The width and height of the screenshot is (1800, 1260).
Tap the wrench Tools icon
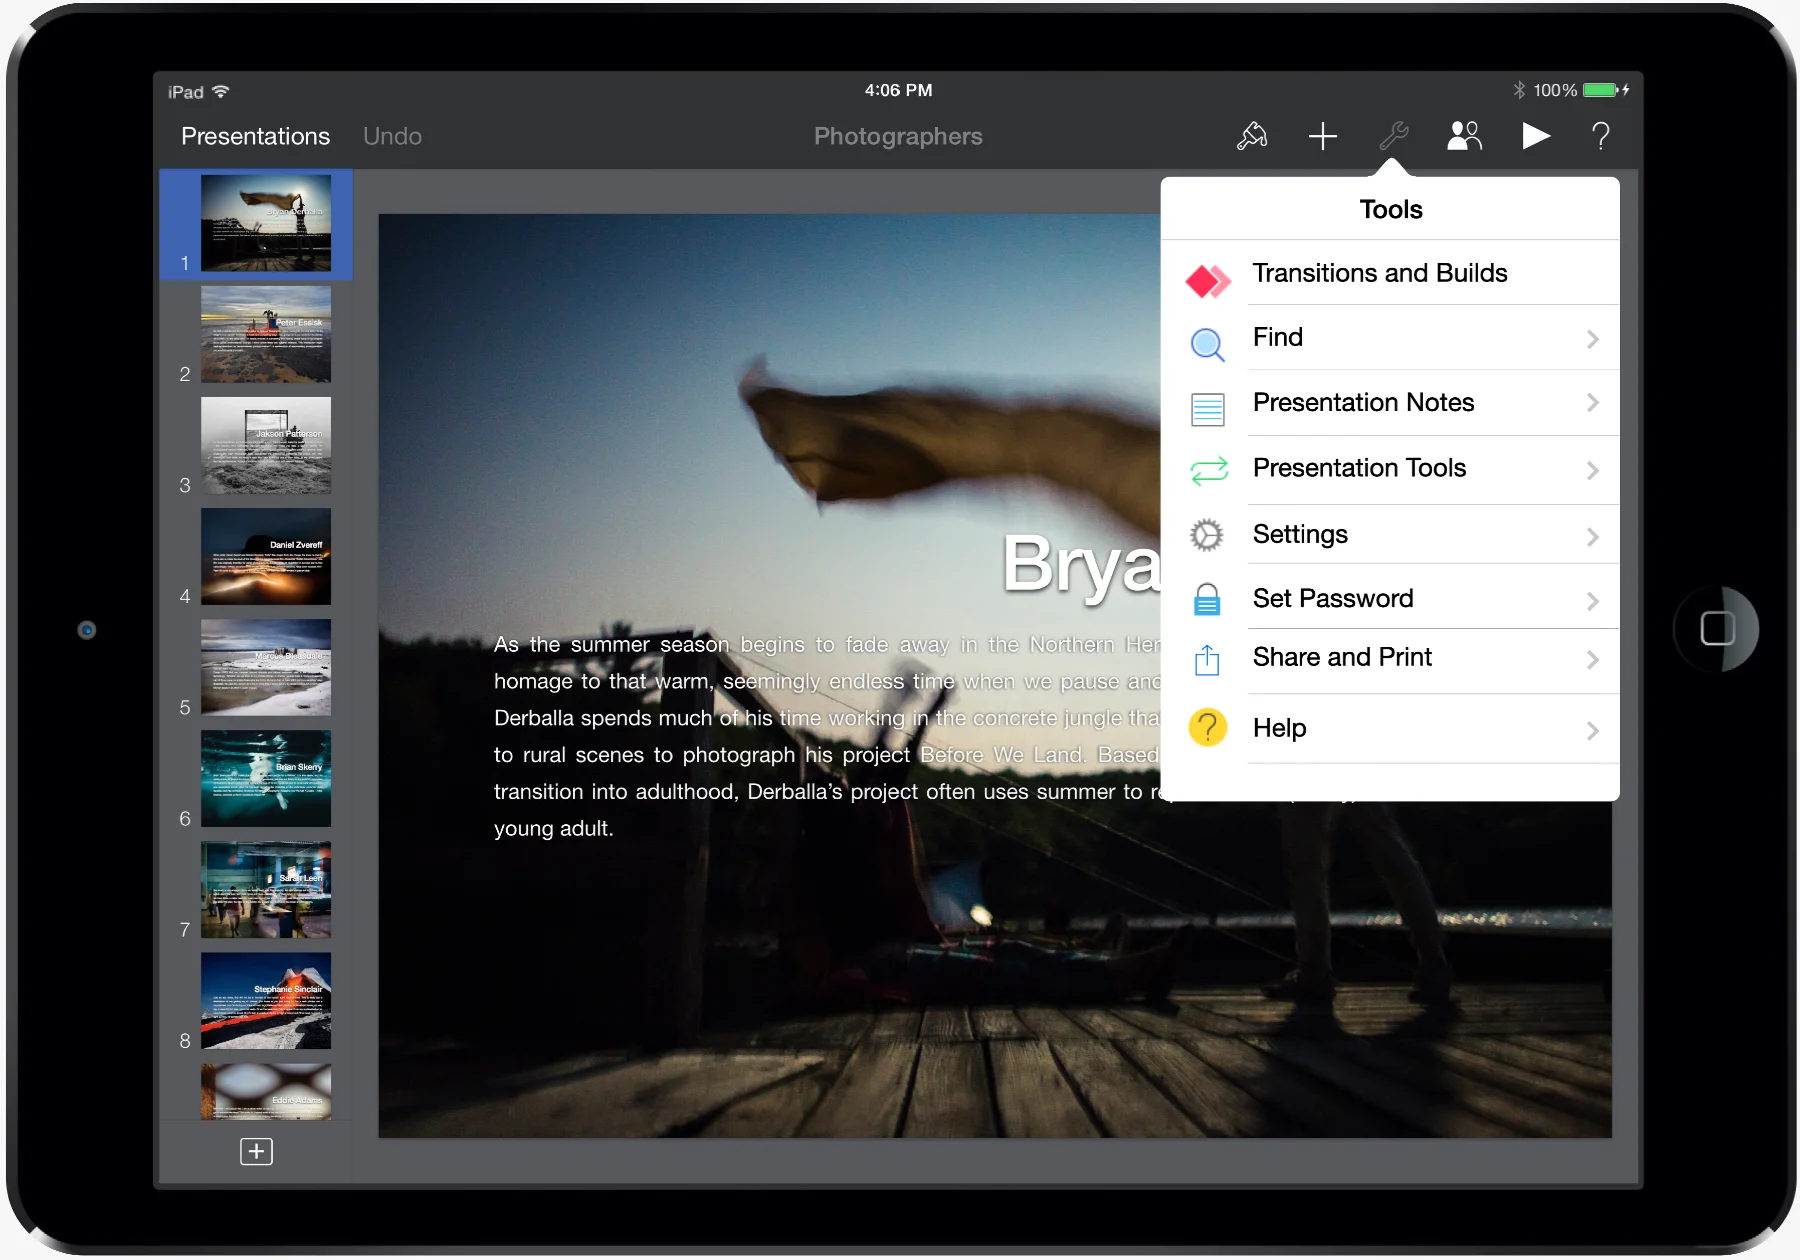coord(1393,136)
